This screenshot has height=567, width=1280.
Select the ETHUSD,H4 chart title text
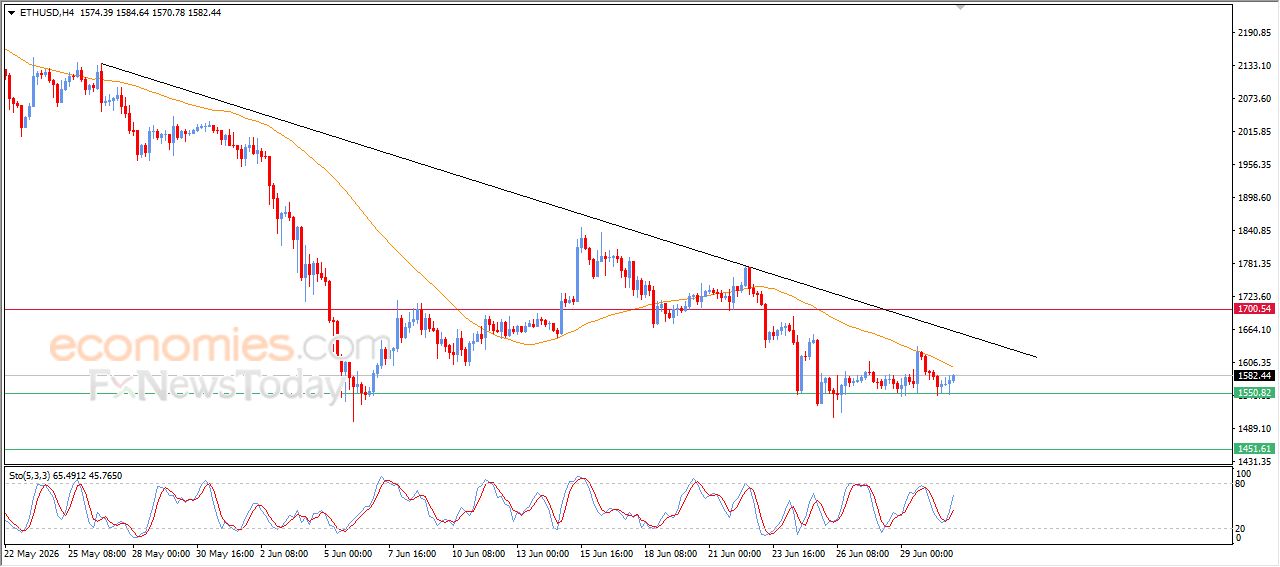pyautogui.click(x=47, y=12)
